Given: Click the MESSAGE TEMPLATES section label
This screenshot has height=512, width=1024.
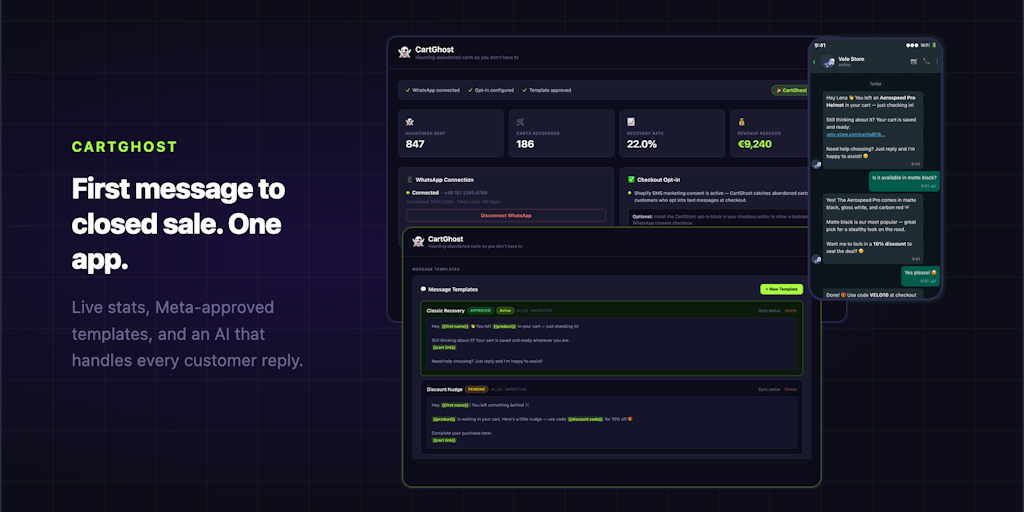Looking at the screenshot, I should [x=436, y=269].
